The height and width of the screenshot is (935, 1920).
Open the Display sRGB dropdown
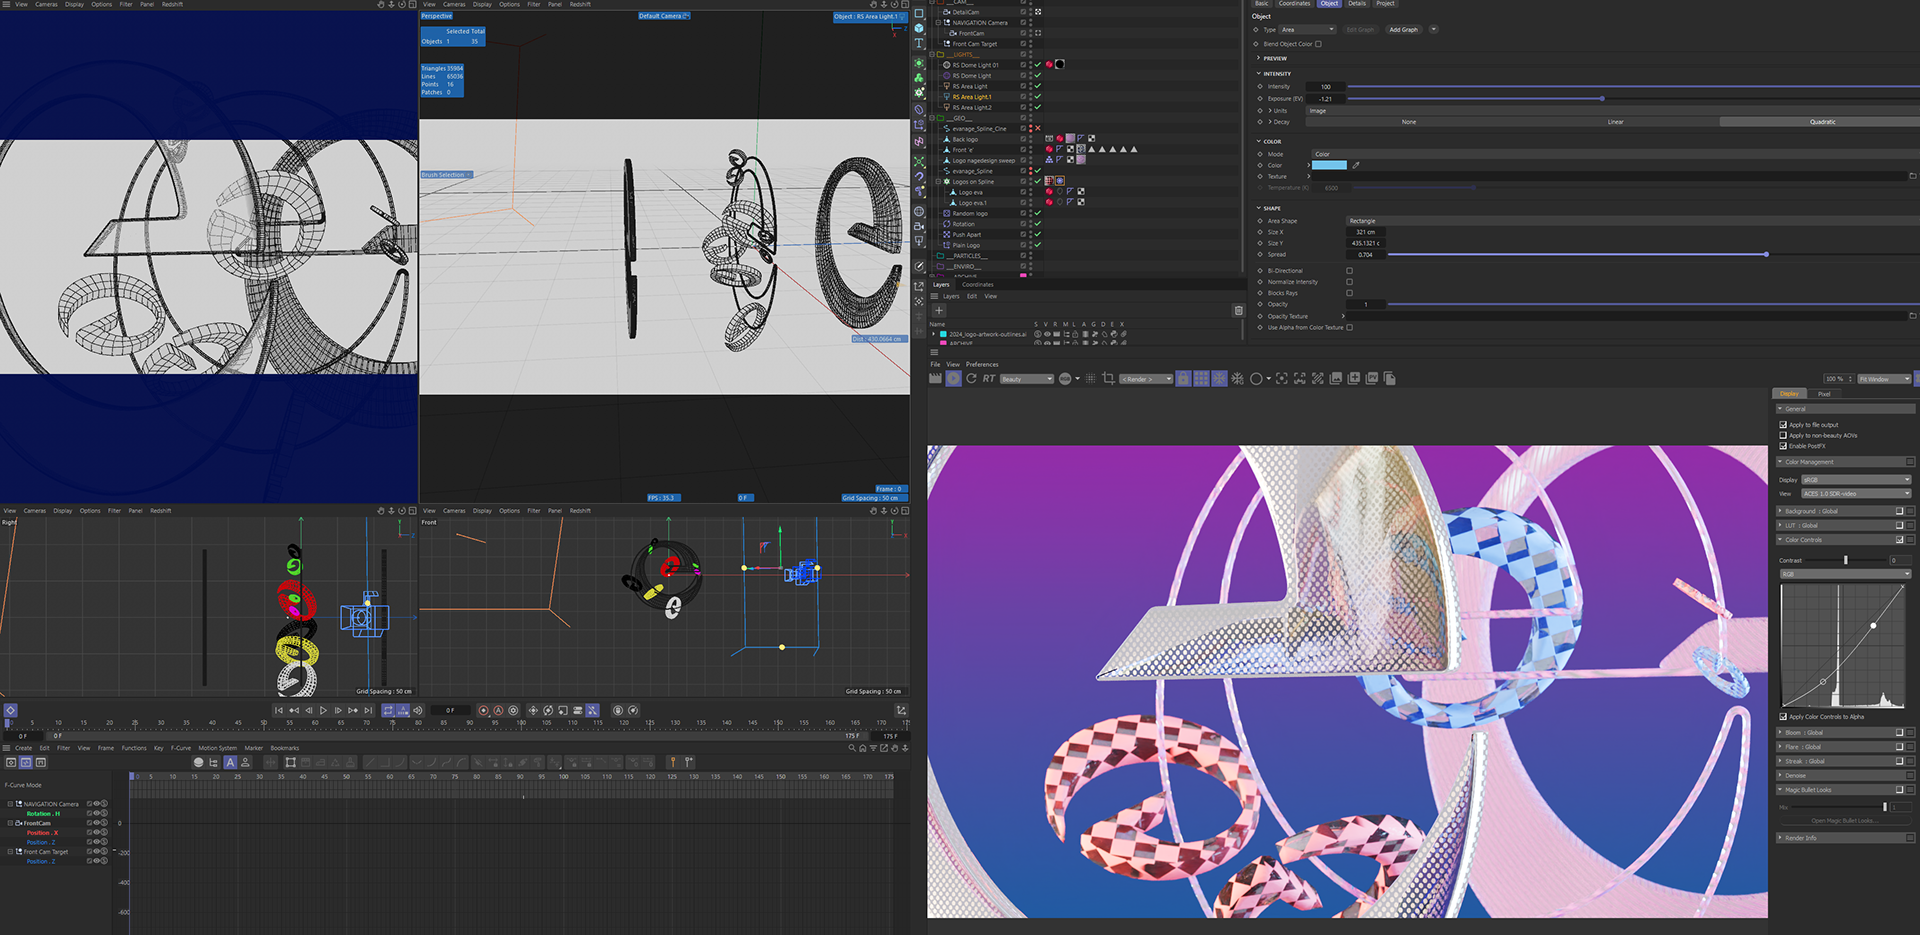point(1856,480)
